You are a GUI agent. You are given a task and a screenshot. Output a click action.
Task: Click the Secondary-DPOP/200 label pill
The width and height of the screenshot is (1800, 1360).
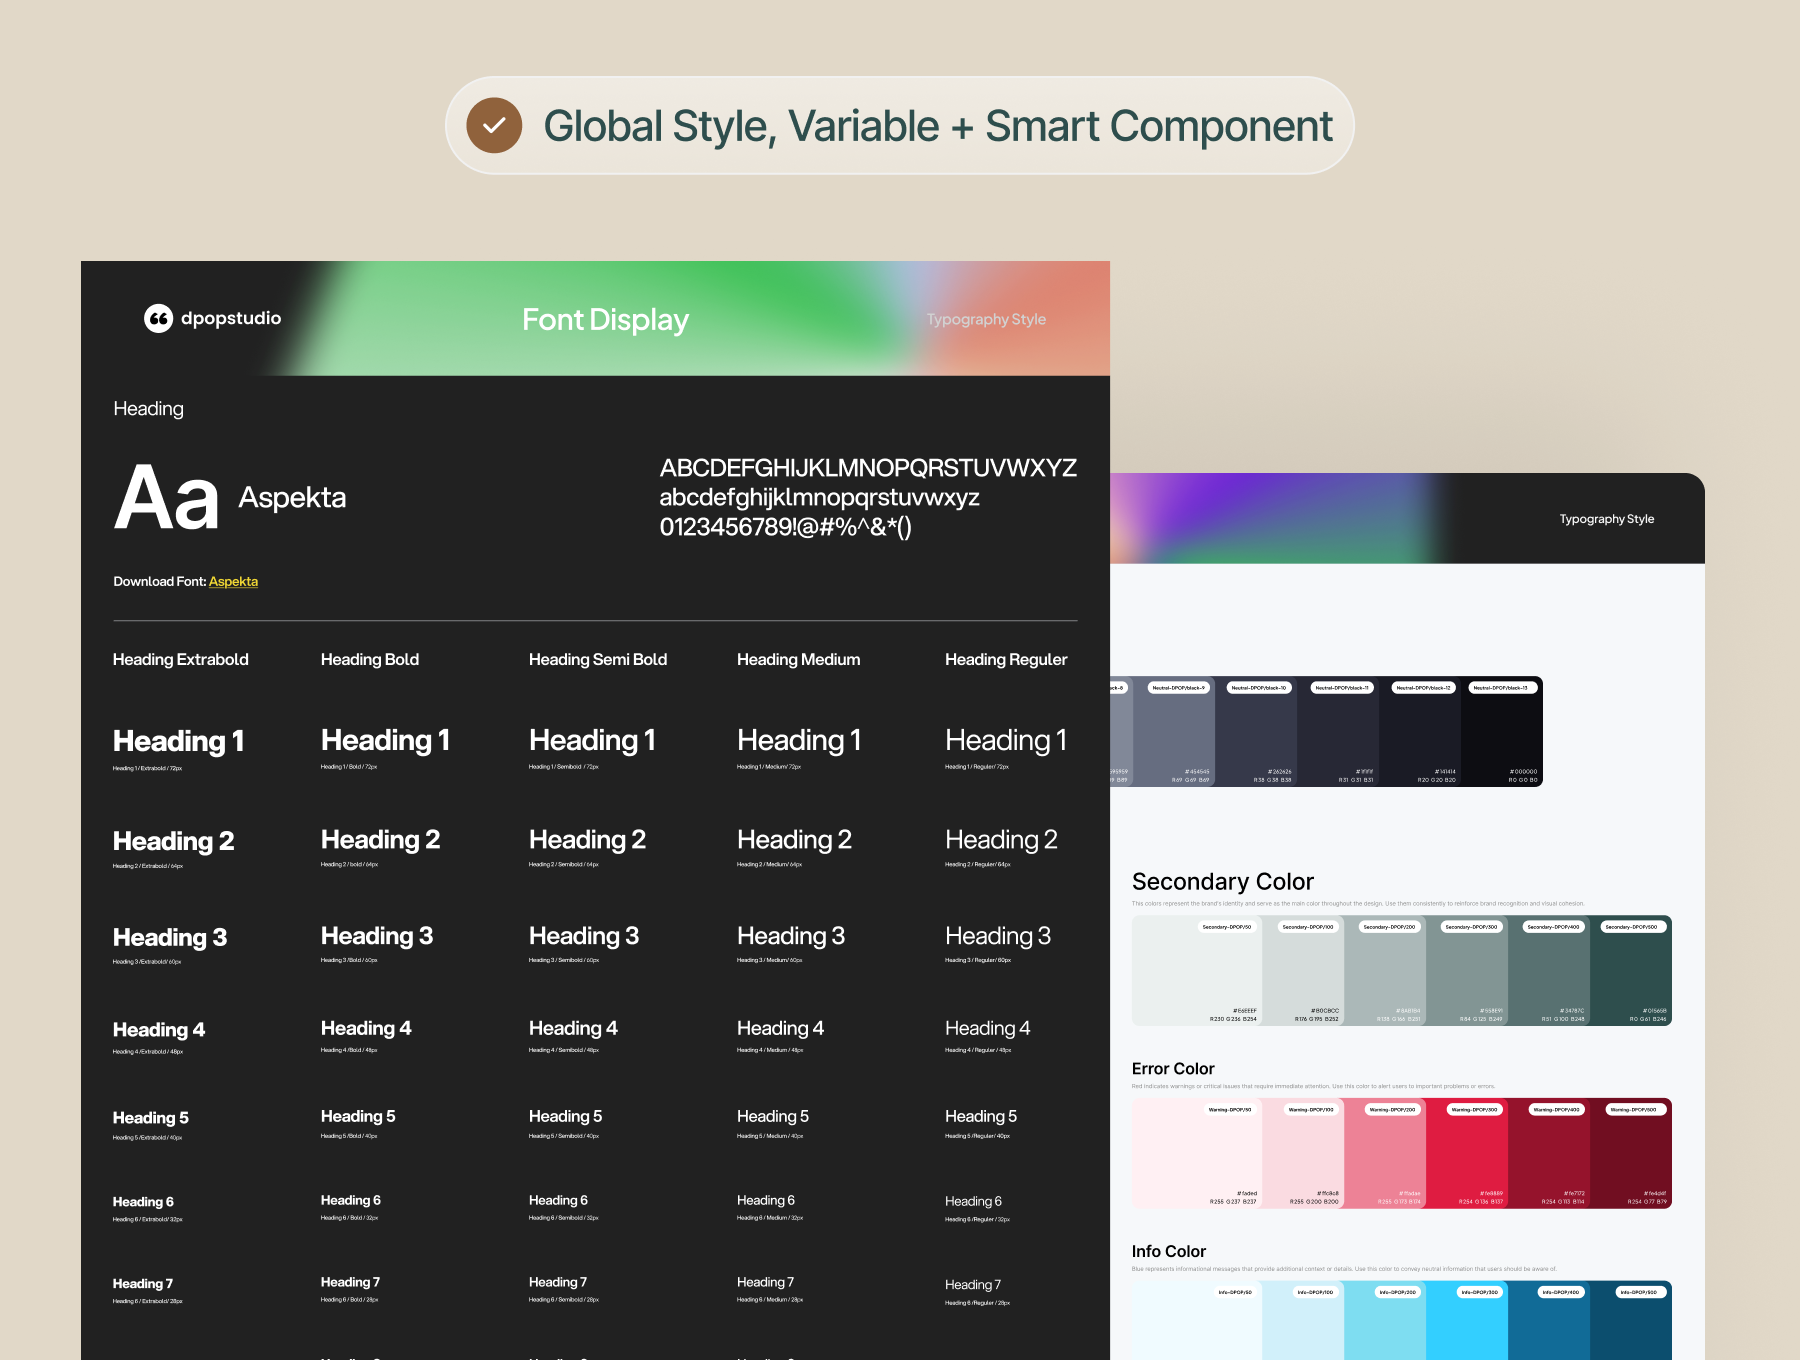tap(1389, 927)
